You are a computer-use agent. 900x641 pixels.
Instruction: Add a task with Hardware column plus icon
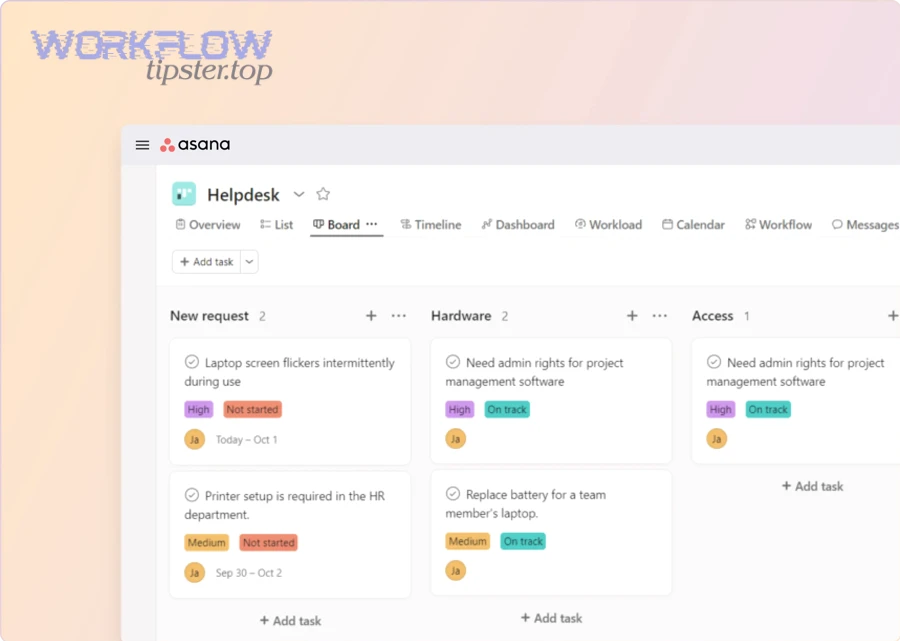(x=633, y=316)
